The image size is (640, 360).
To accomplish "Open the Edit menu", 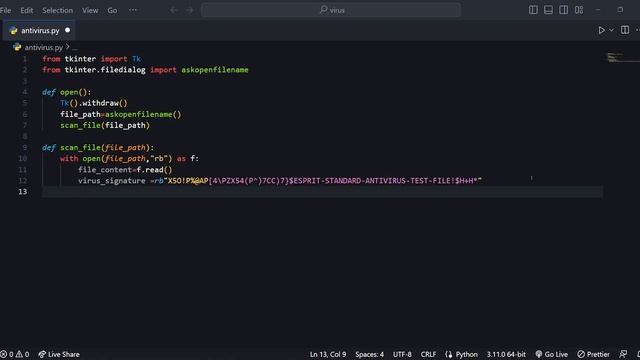I will (27, 10).
